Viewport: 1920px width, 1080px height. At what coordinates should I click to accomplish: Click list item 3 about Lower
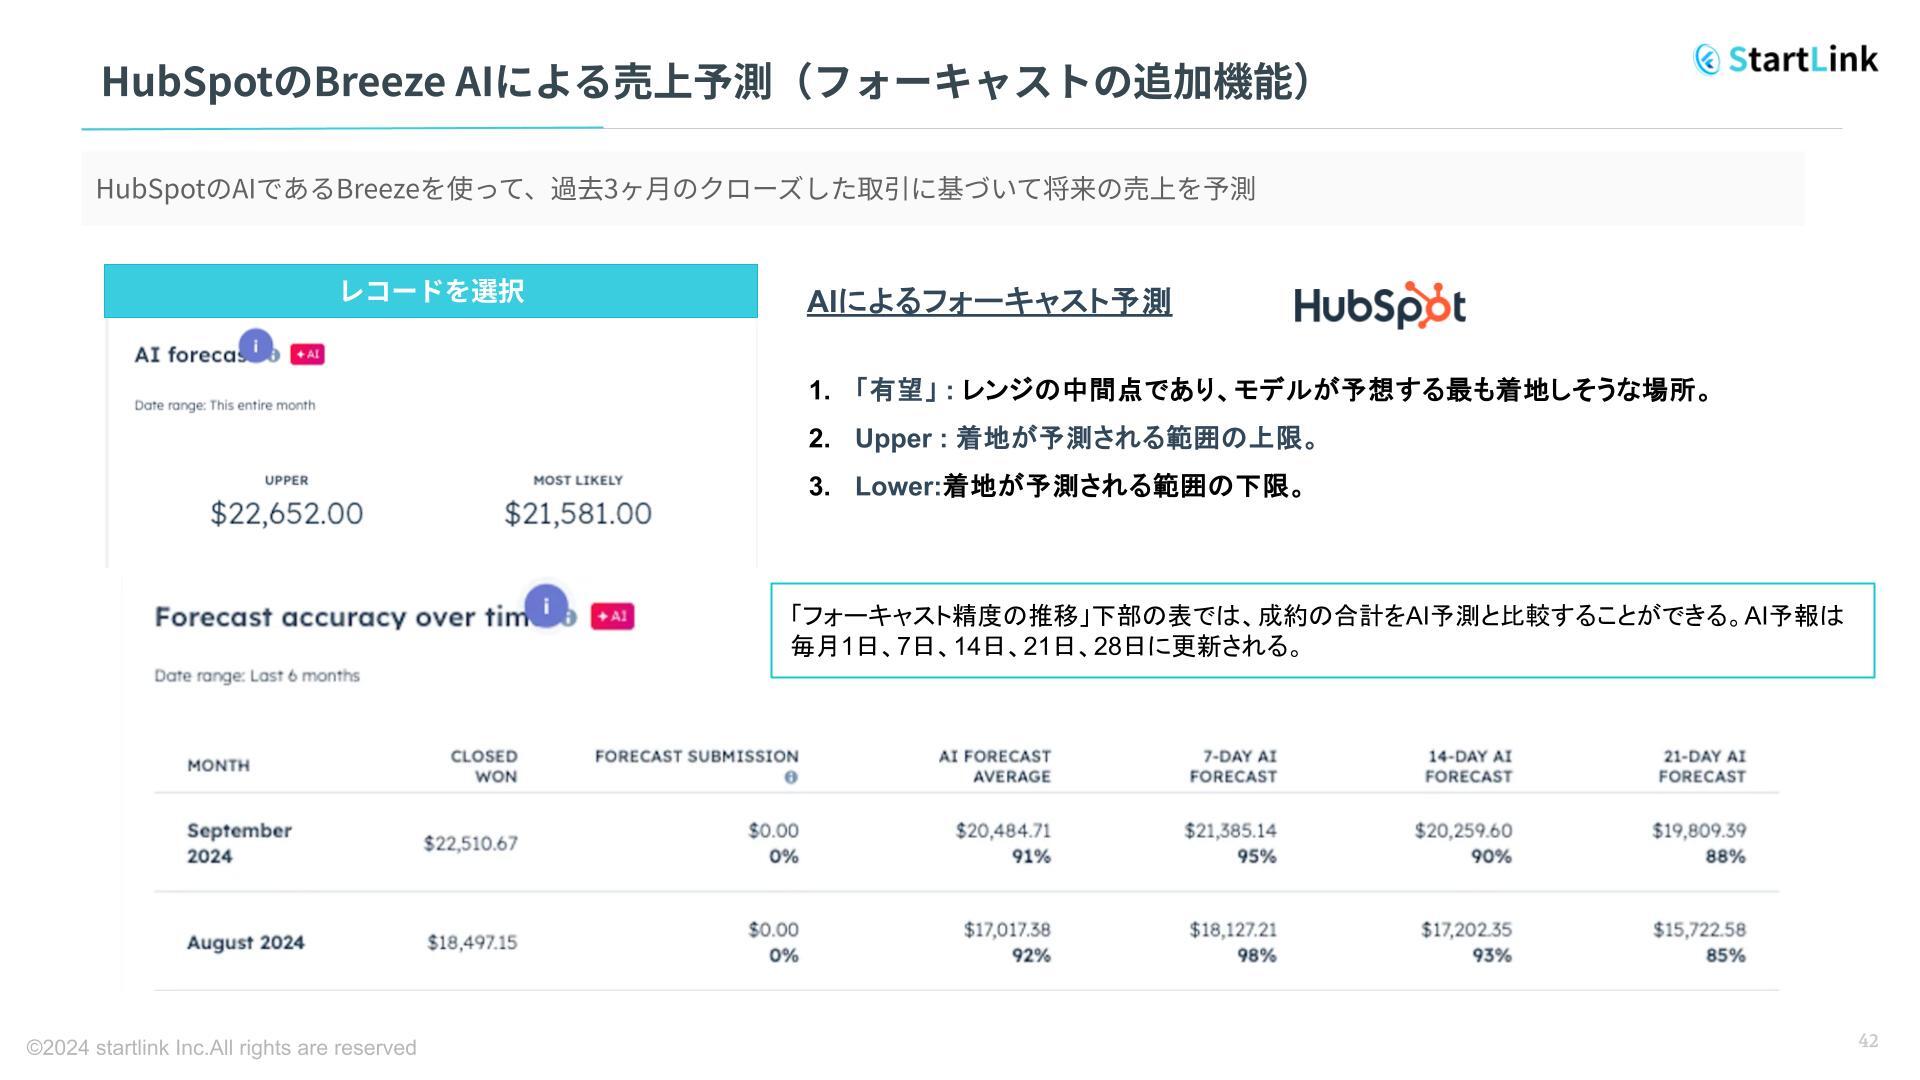pyautogui.click(x=1057, y=486)
